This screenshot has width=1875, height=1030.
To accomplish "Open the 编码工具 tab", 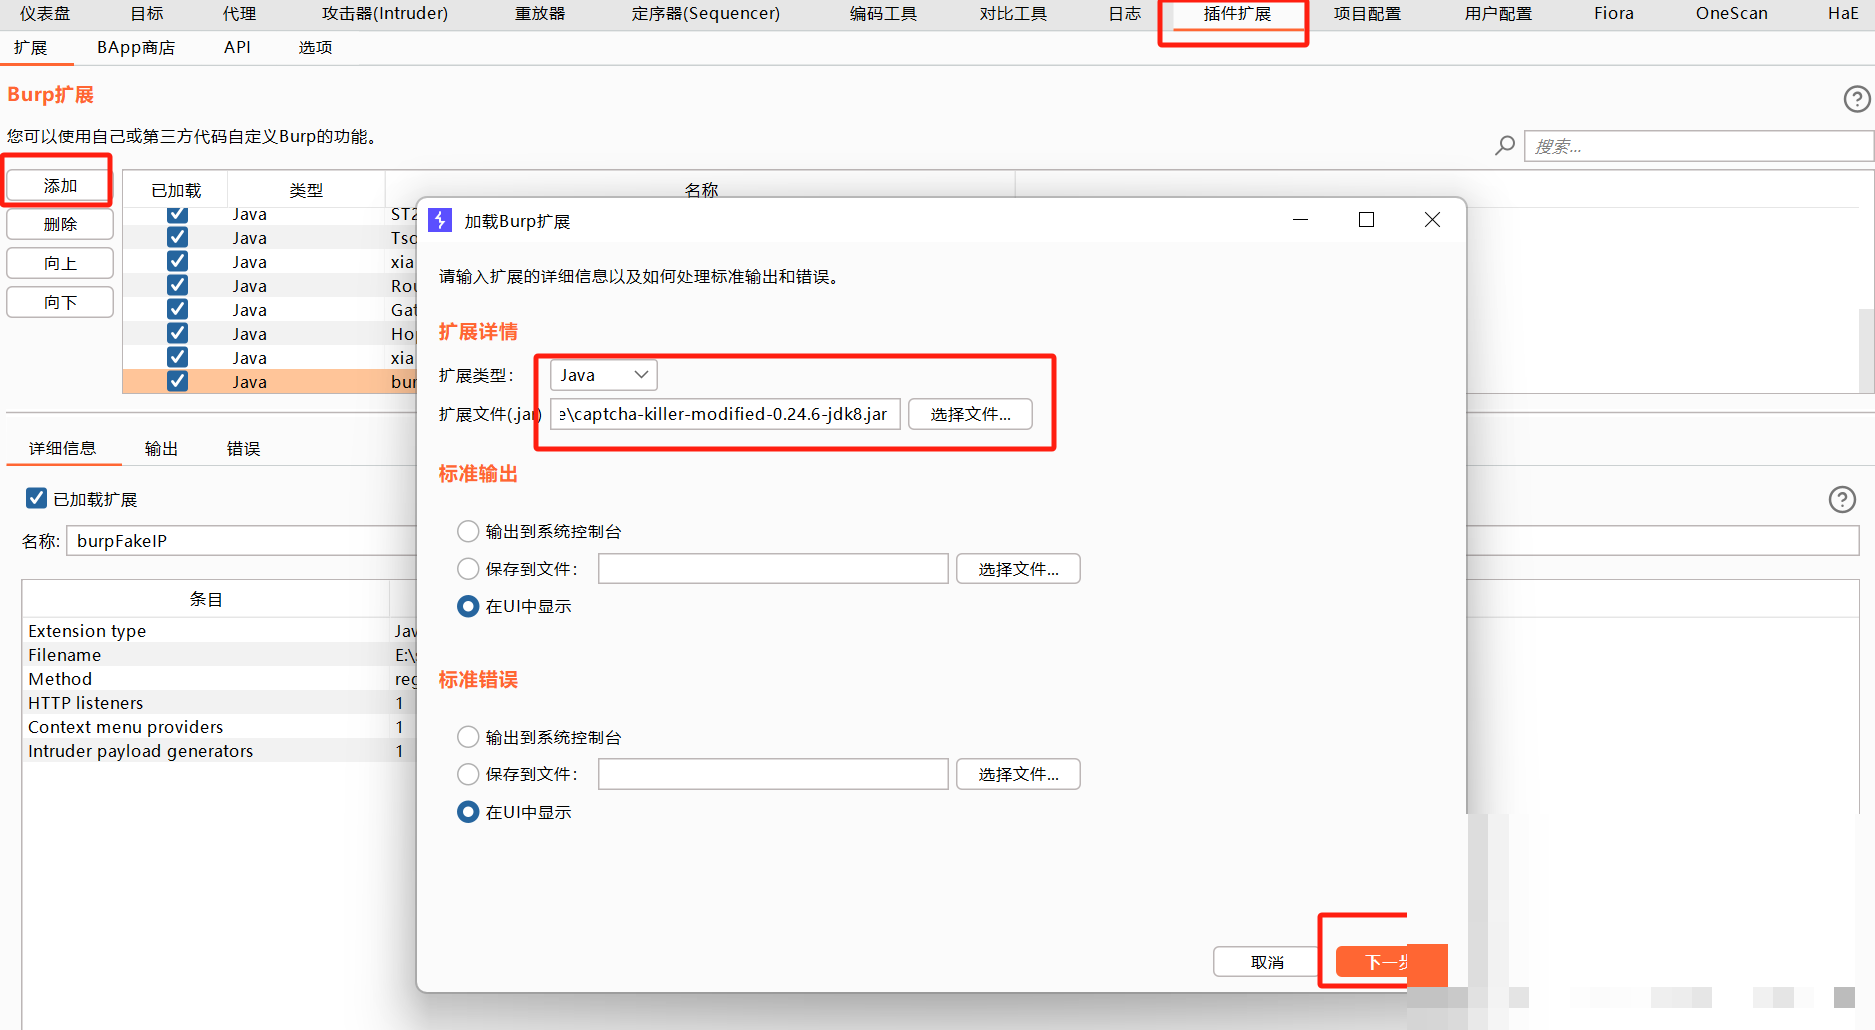I will [x=883, y=14].
